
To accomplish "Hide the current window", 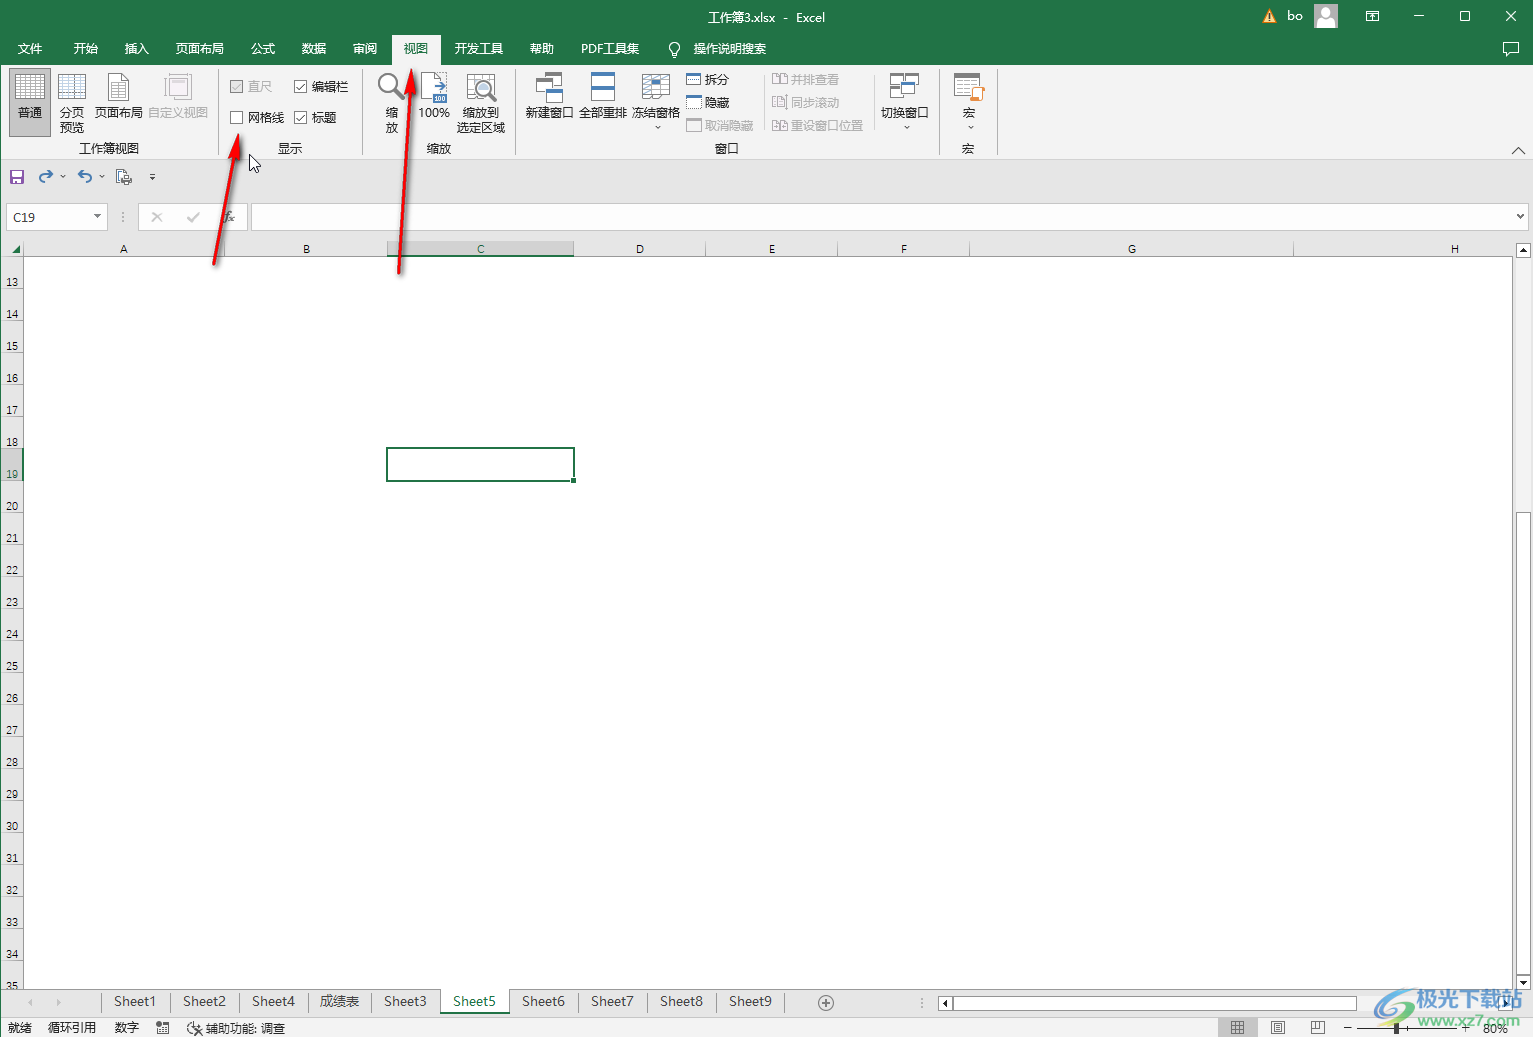I will [708, 102].
